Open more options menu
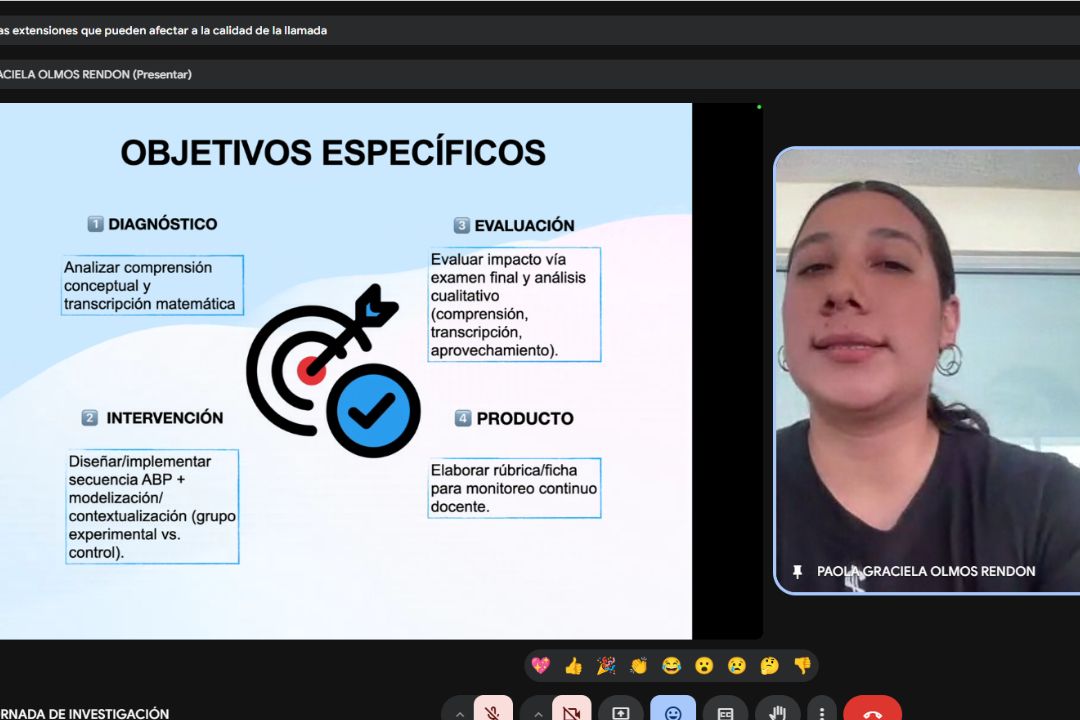This screenshot has width=1080, height=720. coord(821,711)
